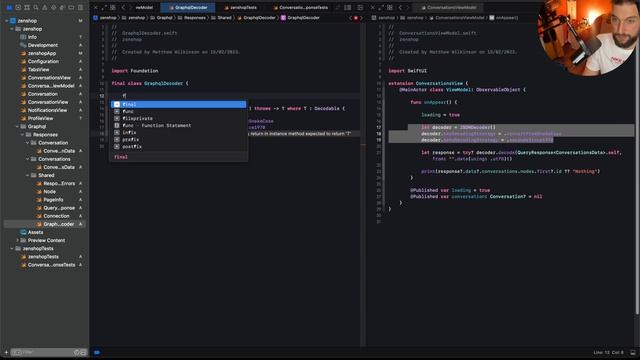The height and width of the screenshot is (360, 640).
Task: Open the Breakpoint navigator icon
Action: (71, 7)
